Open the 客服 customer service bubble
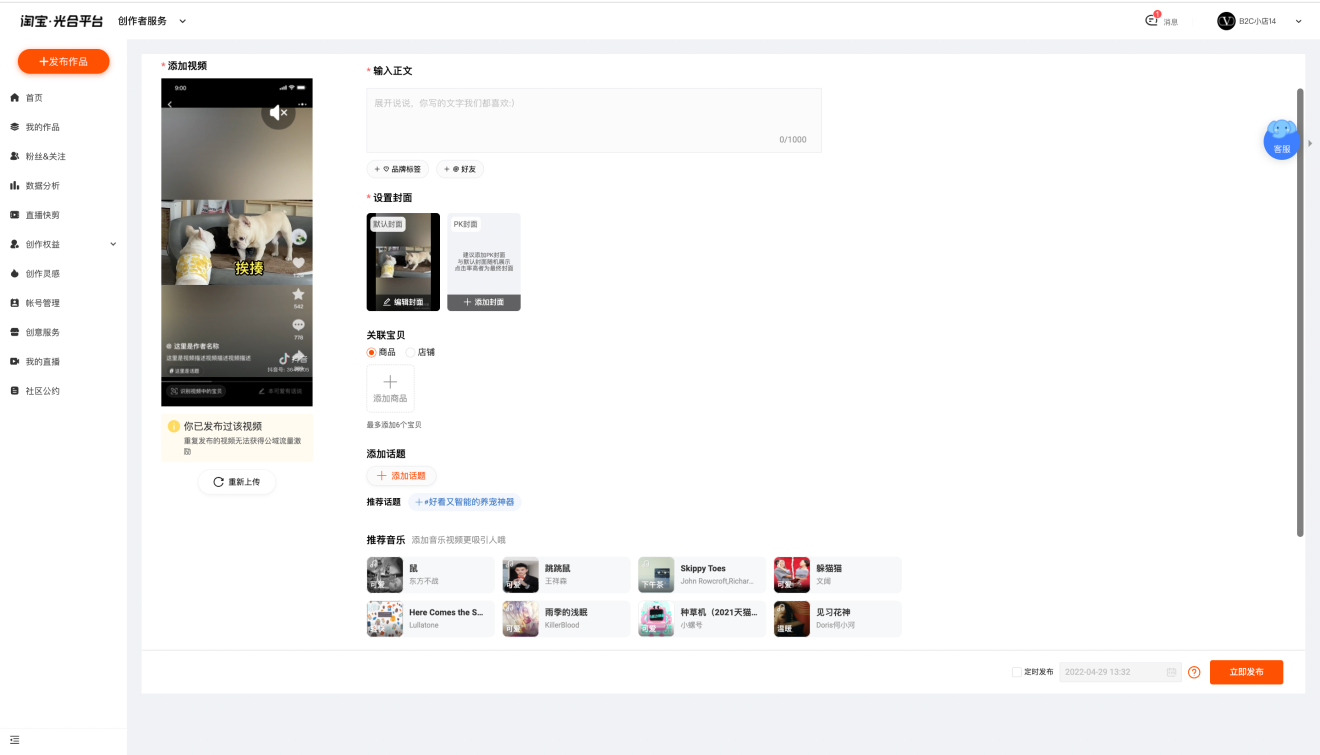 (1281, 139)
